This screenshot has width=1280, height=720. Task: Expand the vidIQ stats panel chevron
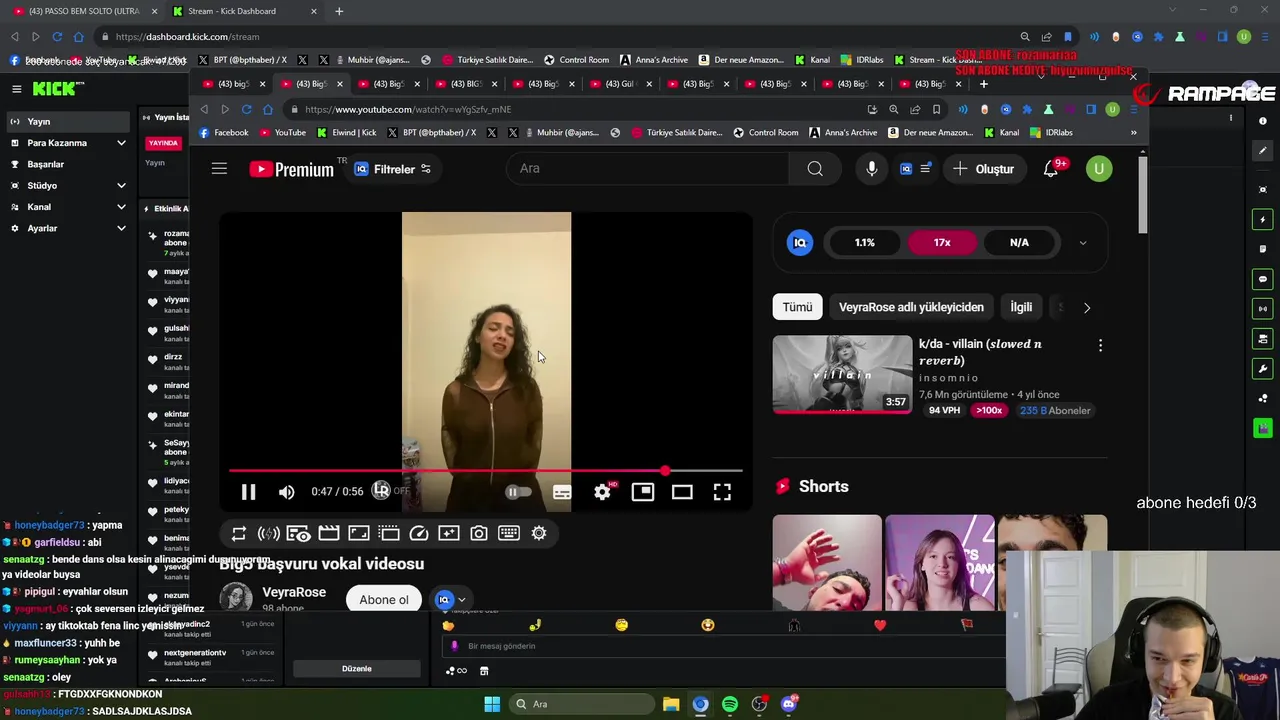pos(1083,243)
